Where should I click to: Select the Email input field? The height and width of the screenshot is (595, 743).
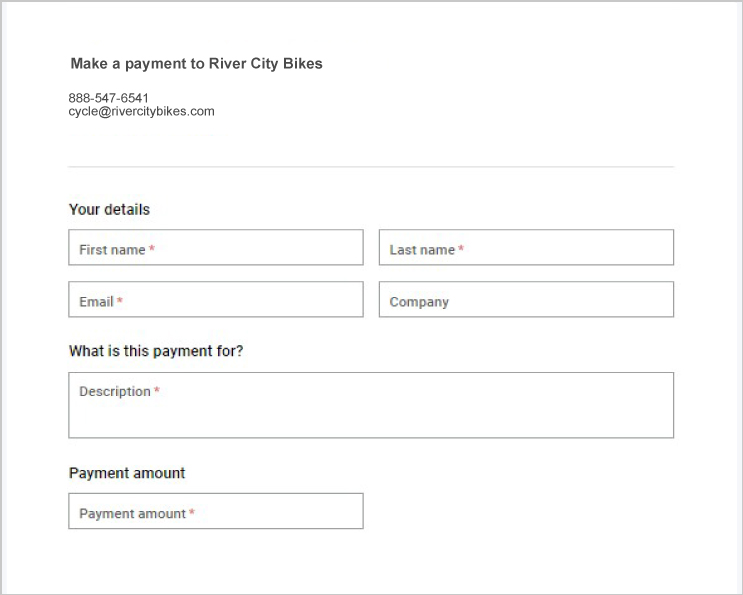coord(216,299)
